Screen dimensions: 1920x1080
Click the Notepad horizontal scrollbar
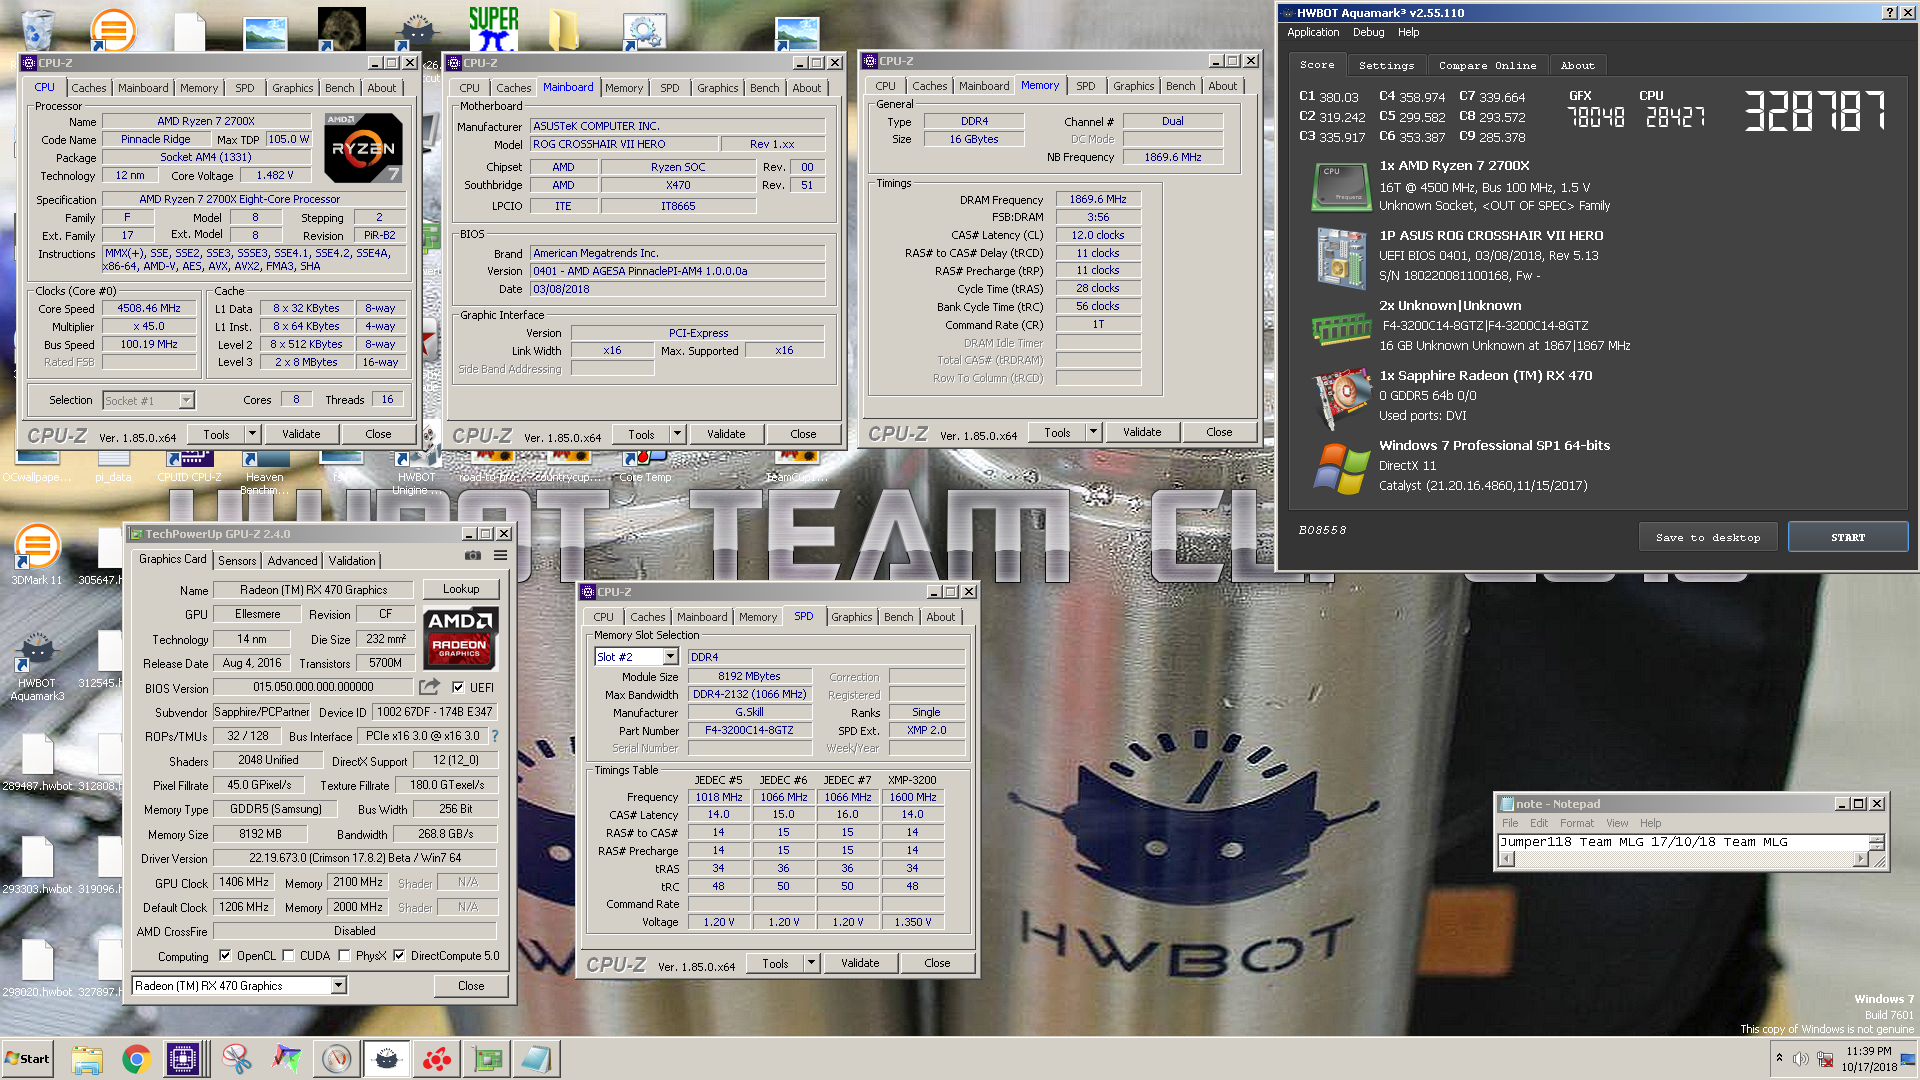click(x=1685, y=859)
